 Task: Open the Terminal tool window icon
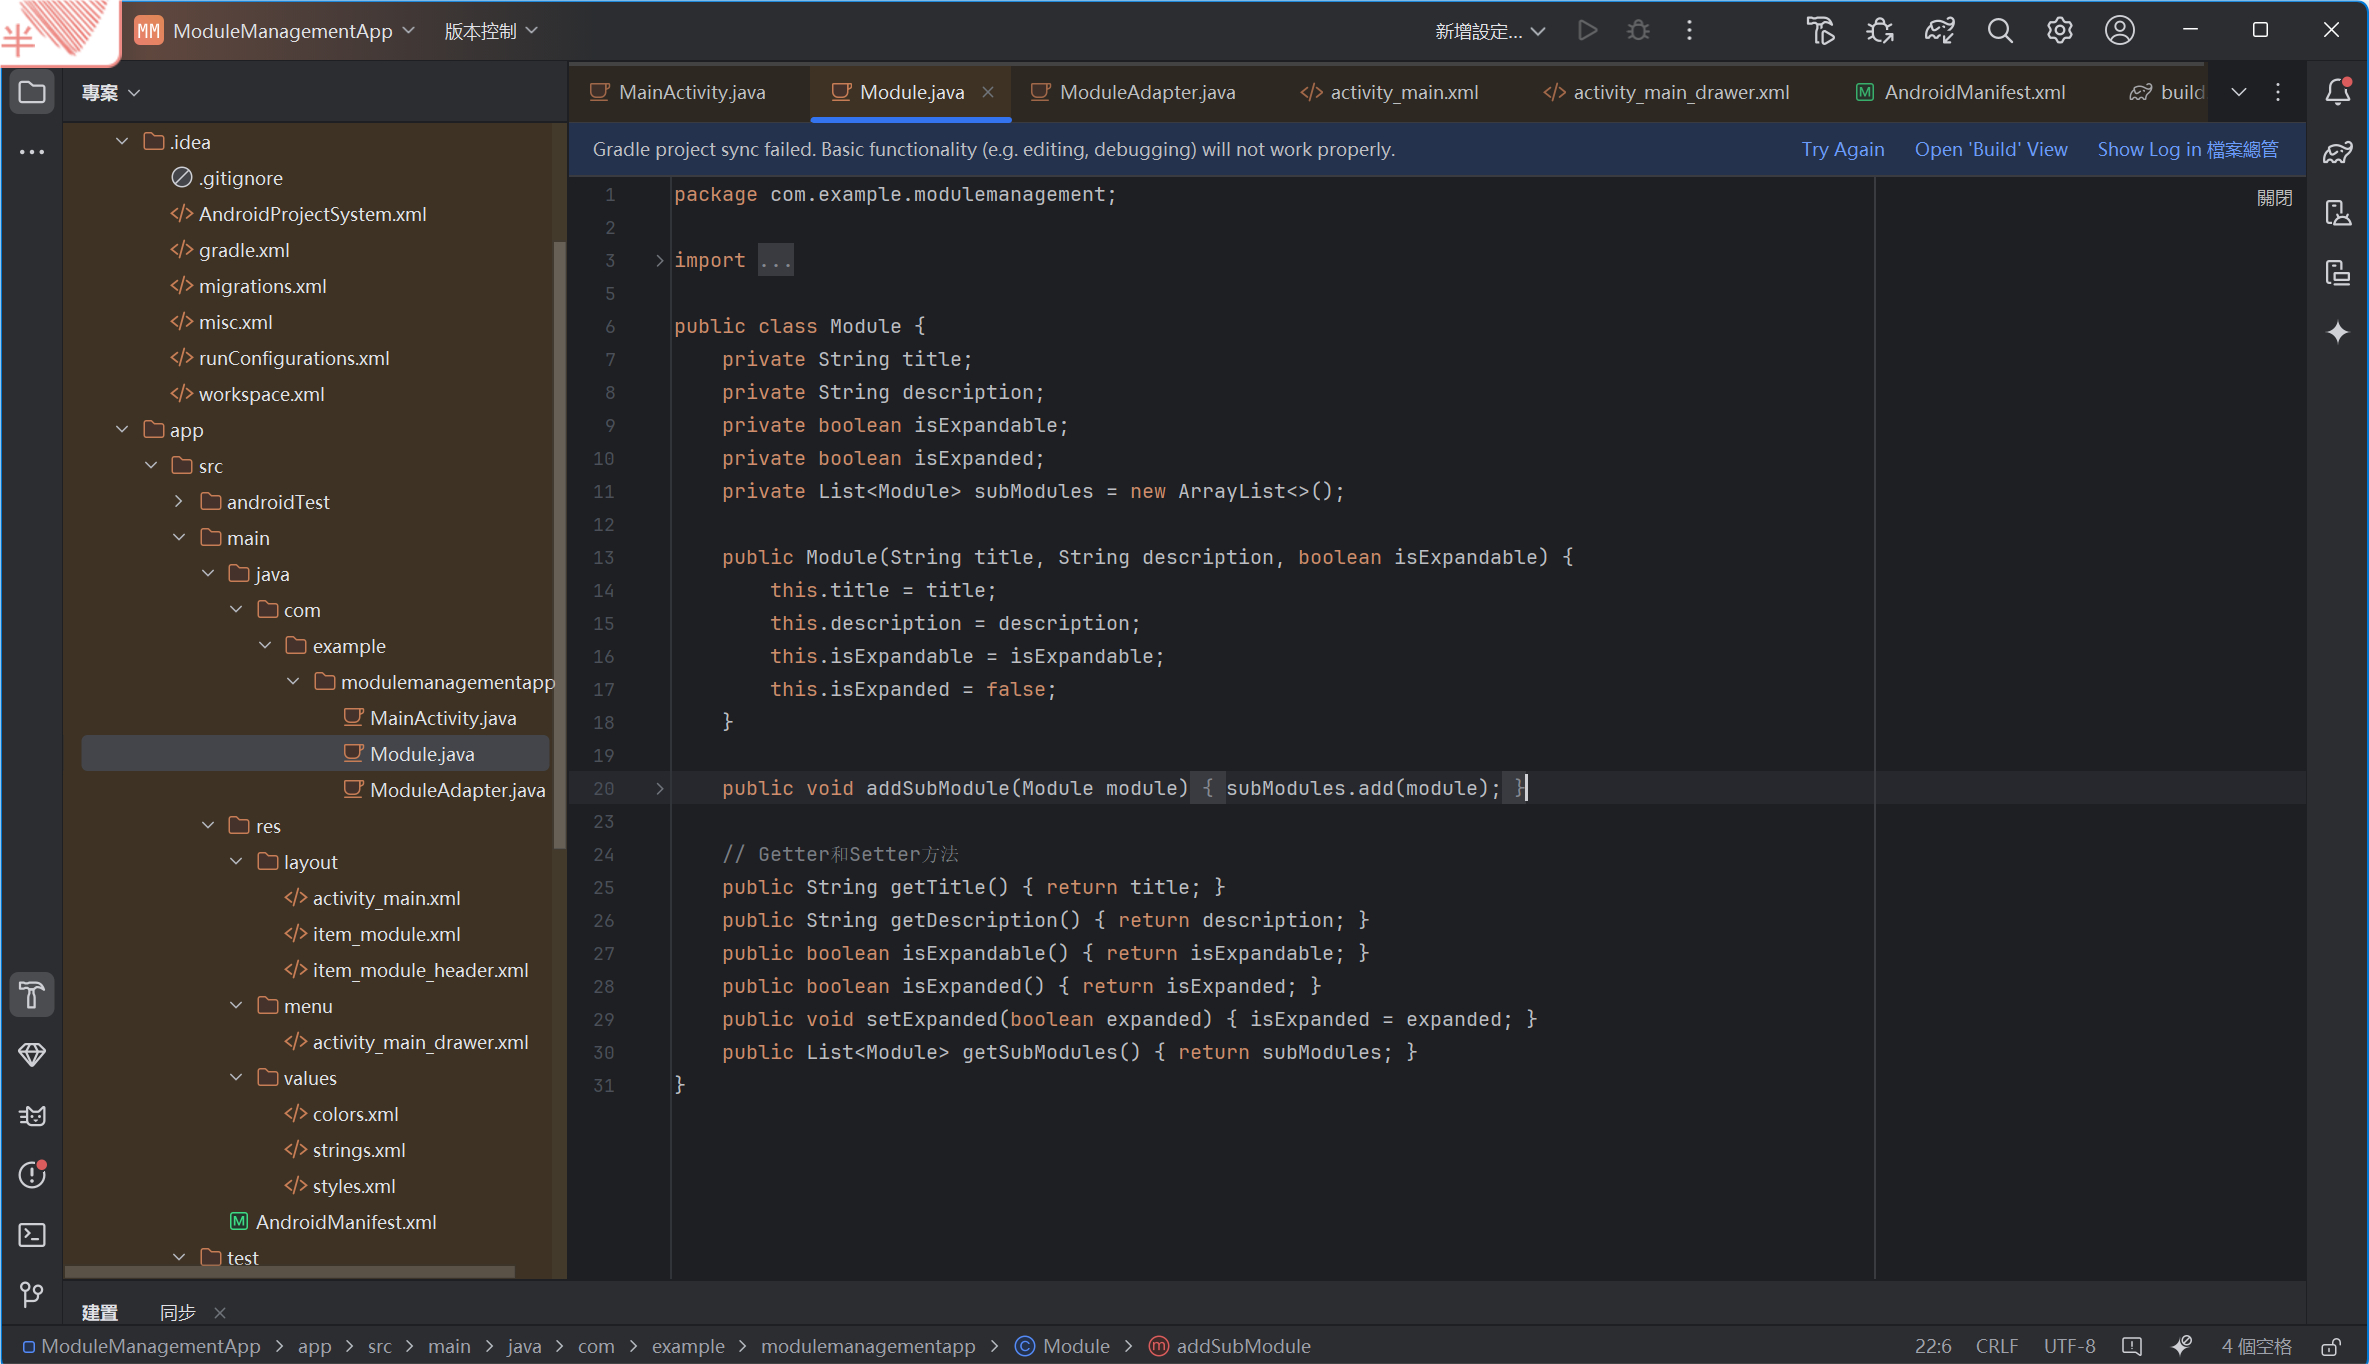coord(32,1235)
